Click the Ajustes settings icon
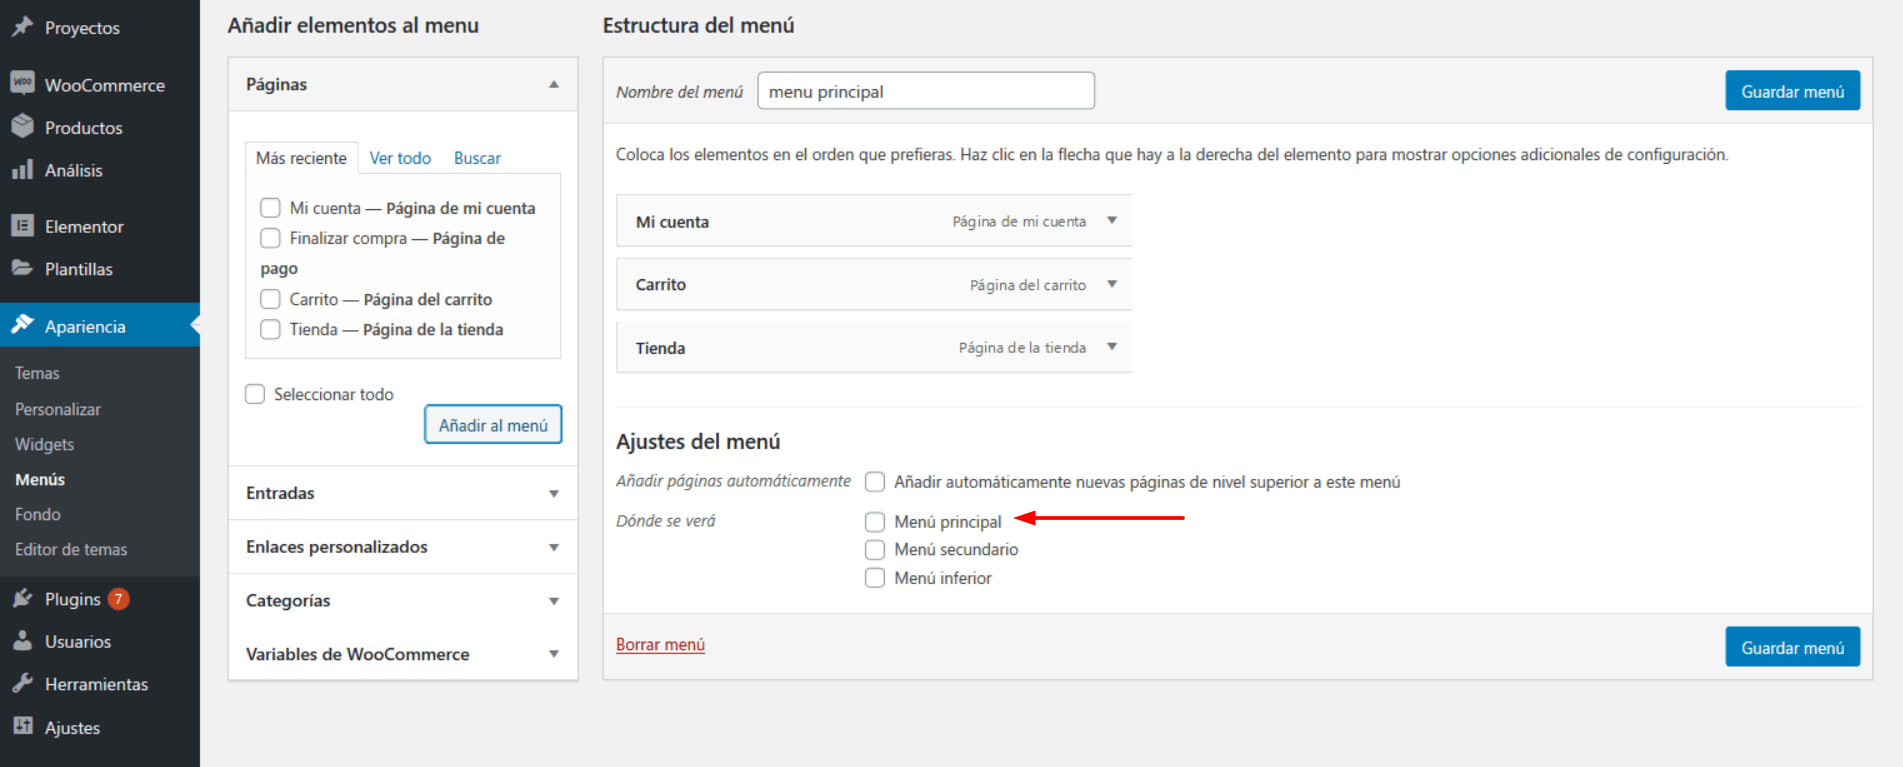The image size is (1903, 767). pos(22,727)
